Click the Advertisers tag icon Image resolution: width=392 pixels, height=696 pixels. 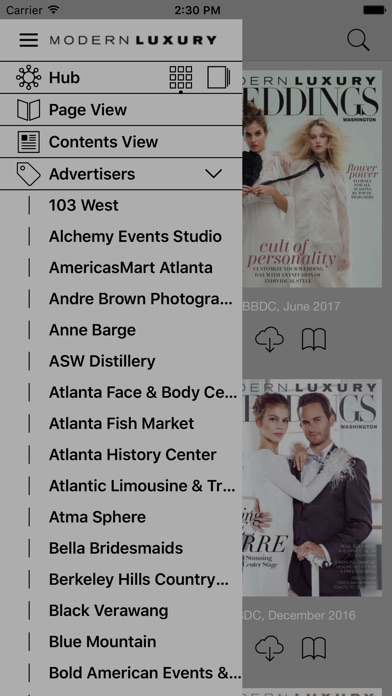pyautogui.click(x=28, y=174)
